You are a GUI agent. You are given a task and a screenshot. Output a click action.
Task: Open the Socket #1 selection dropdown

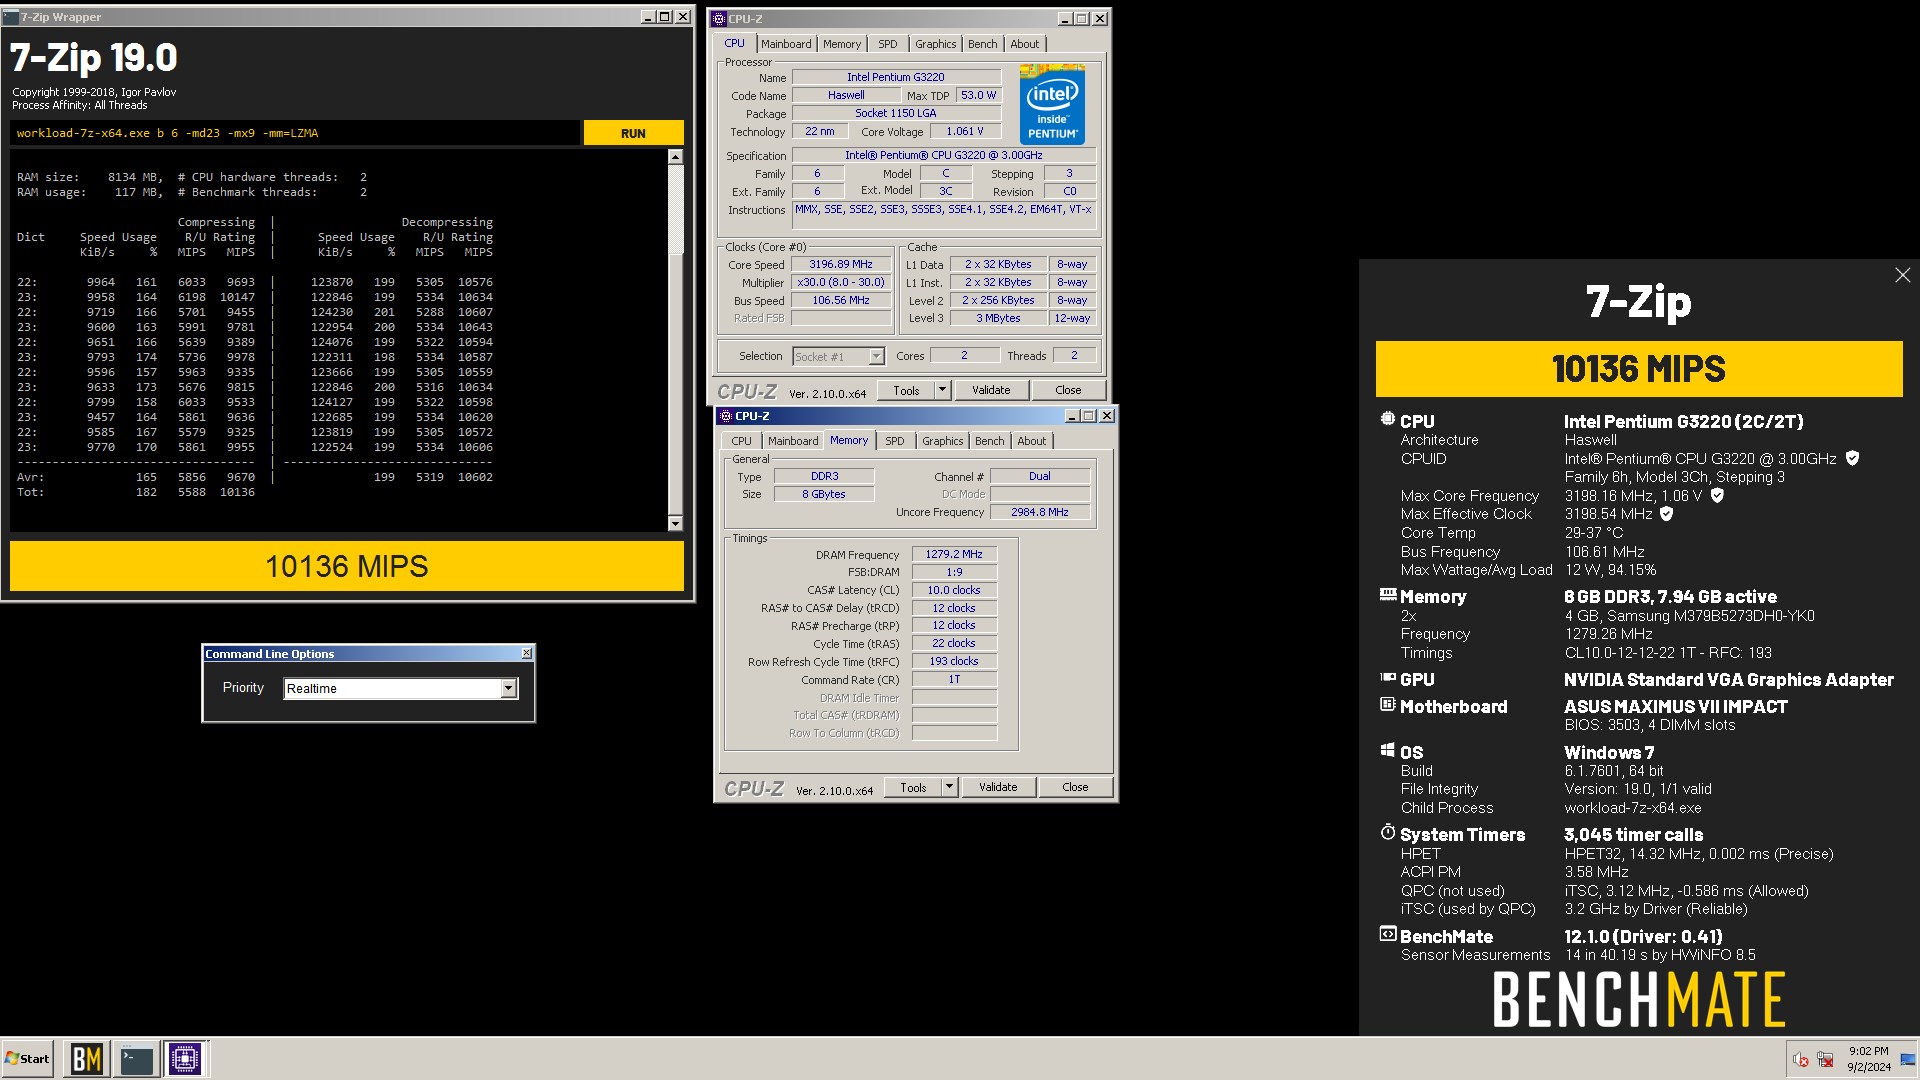tap(876, 356)
